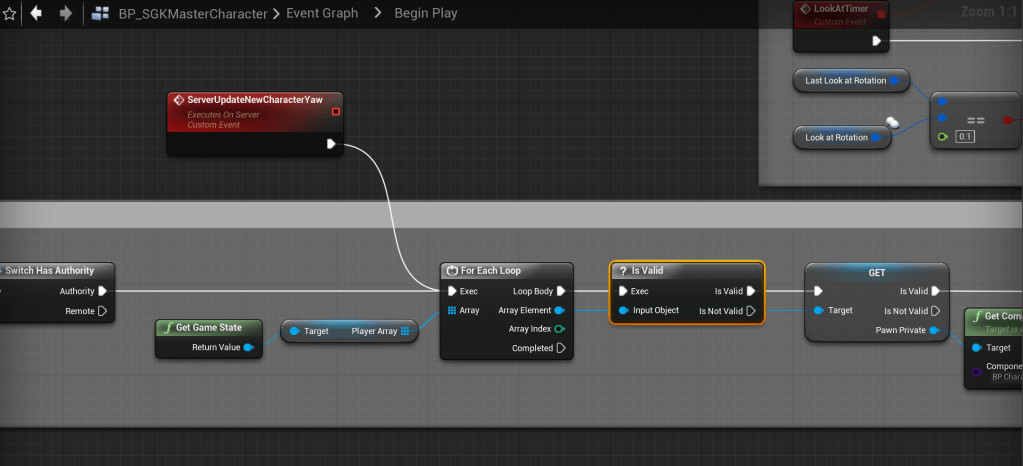
Task: Click the Player Array output pin
Action: pos(405,331)
